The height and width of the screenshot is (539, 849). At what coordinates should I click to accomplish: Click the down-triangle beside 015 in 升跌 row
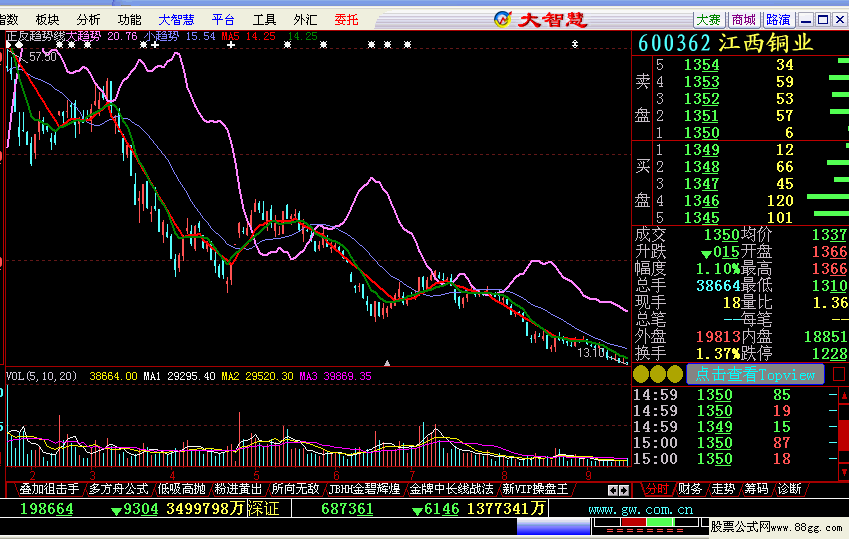pos(706,254)
